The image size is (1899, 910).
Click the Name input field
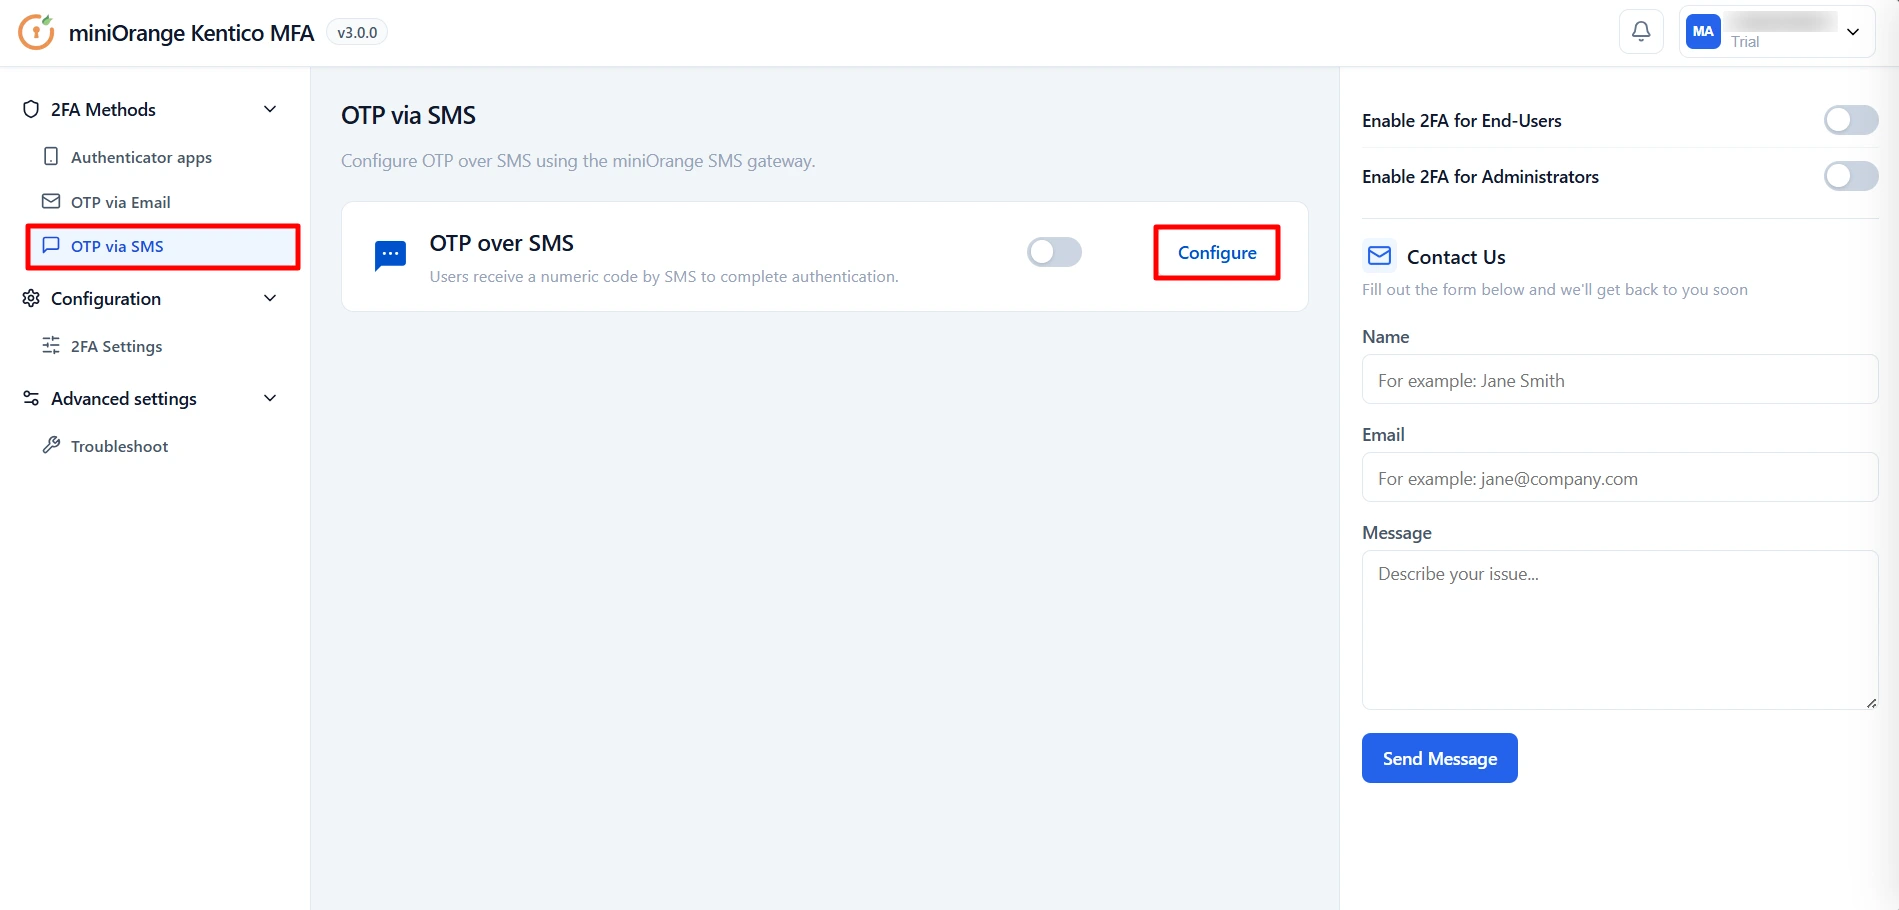tap(1620, 380)
